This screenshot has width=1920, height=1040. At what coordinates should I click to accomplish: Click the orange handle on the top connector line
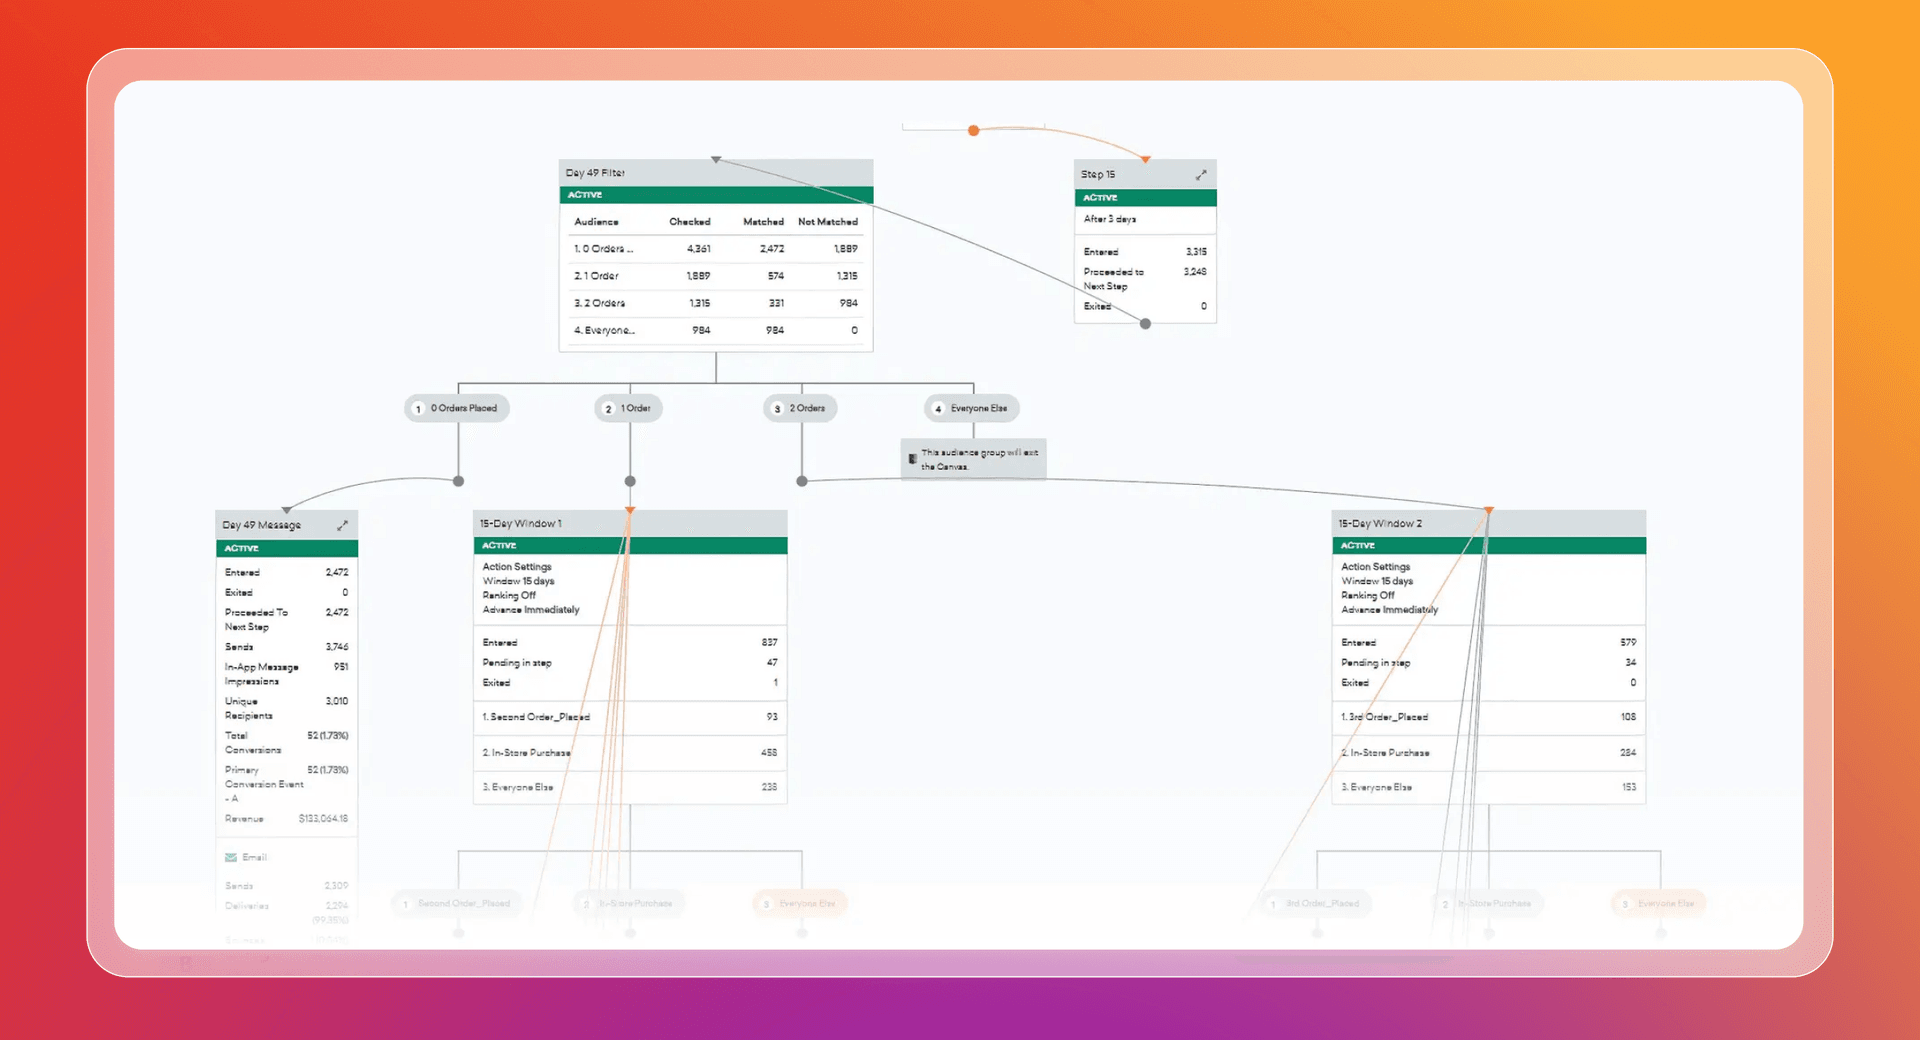point(972,130)
